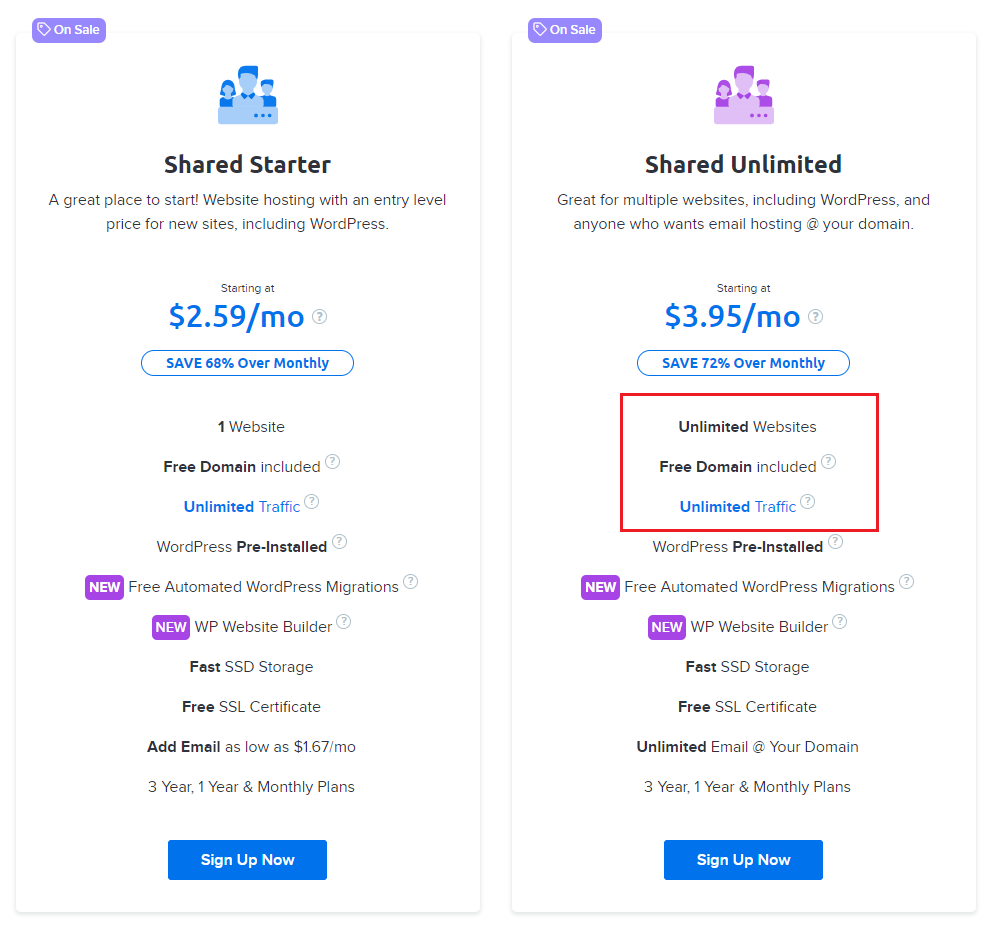Open Unlimited Traffic link in Shared Starter
988x928 pixels.
pyautogui.click(x=241, y=507)
